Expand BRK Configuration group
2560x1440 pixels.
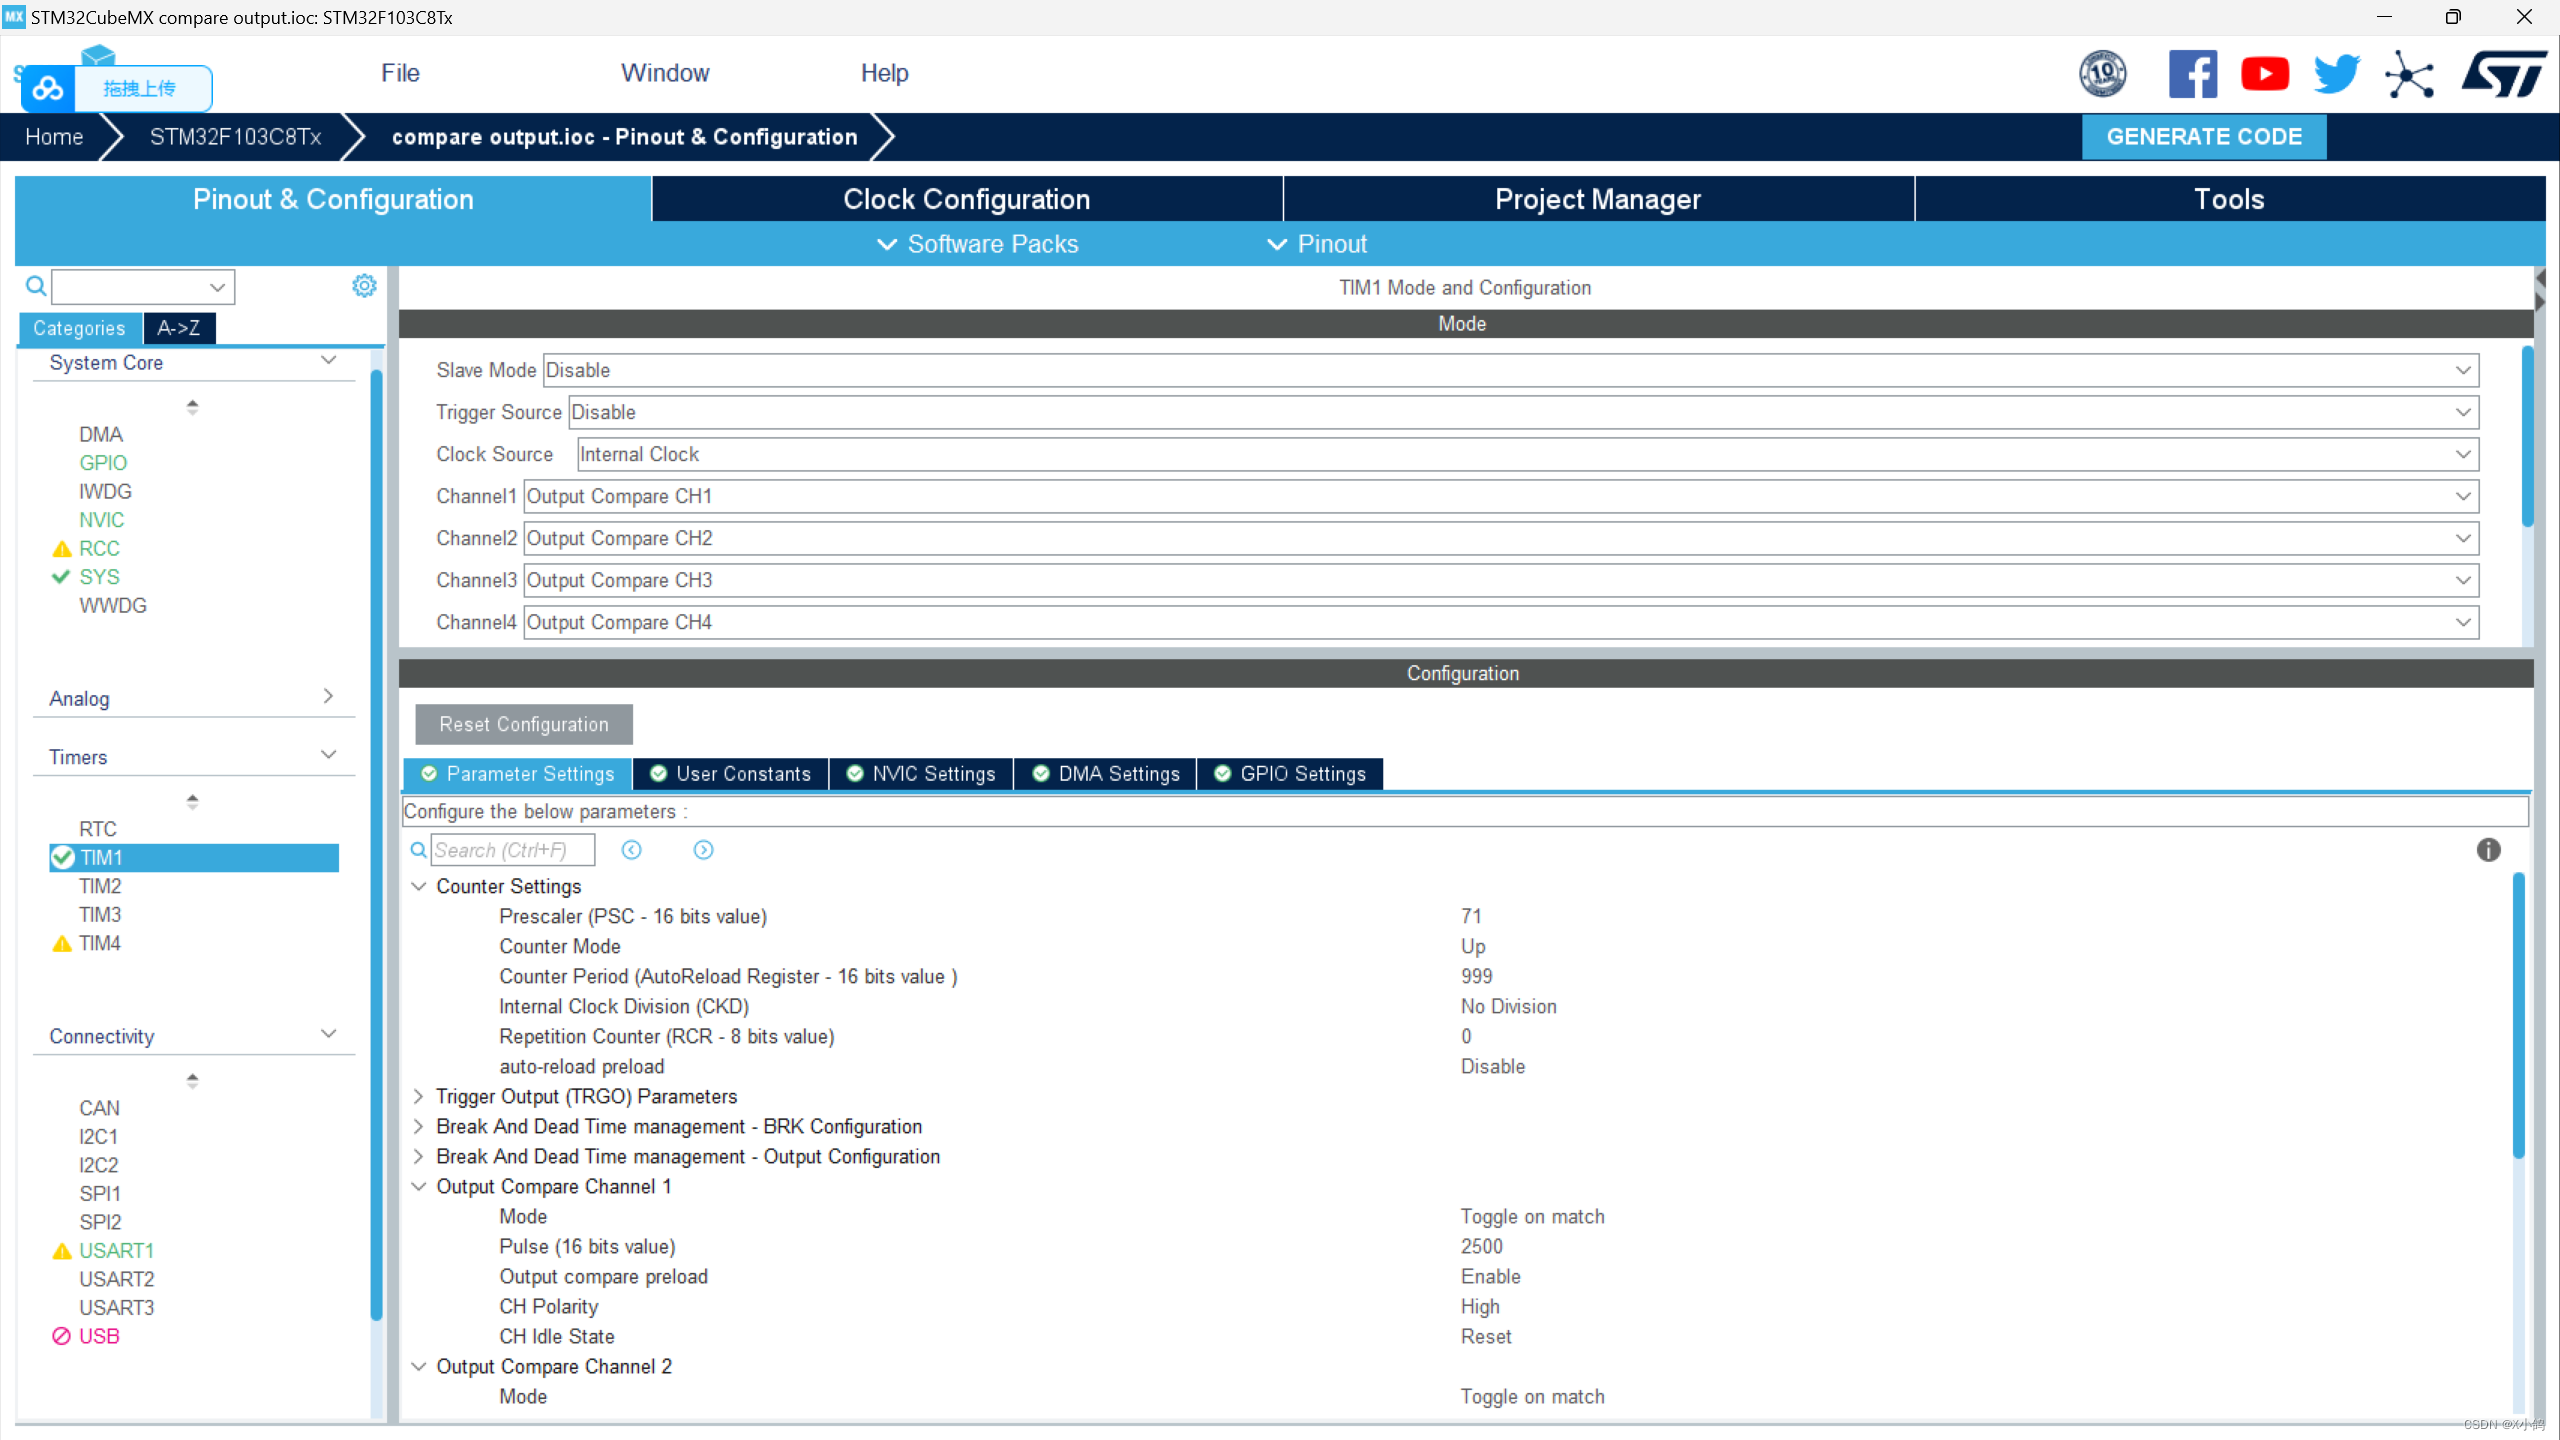tap(419, 1126)
